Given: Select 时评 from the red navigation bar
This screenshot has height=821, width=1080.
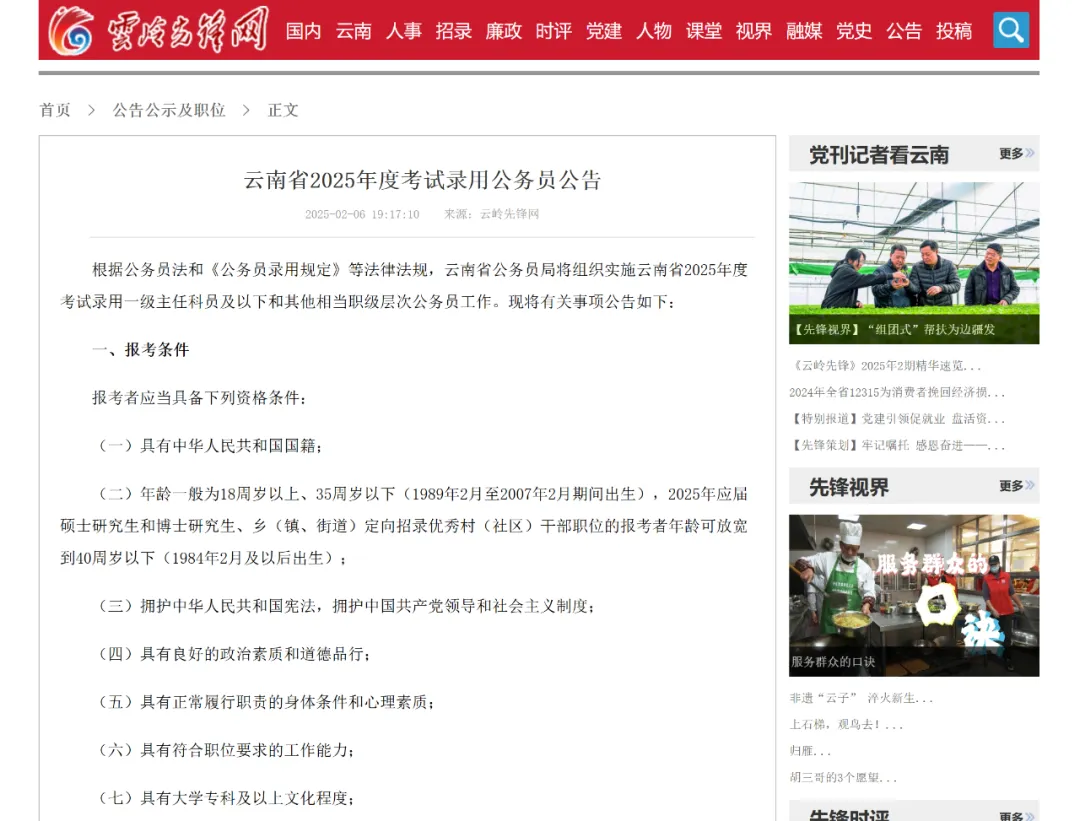Looking at the screenshot, I should pyautogui.click(x=554, y=31).
